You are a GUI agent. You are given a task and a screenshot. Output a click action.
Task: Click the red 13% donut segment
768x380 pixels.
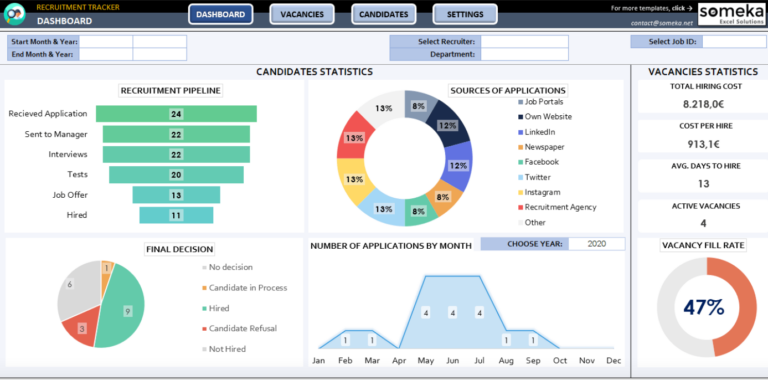coord(354,138)
